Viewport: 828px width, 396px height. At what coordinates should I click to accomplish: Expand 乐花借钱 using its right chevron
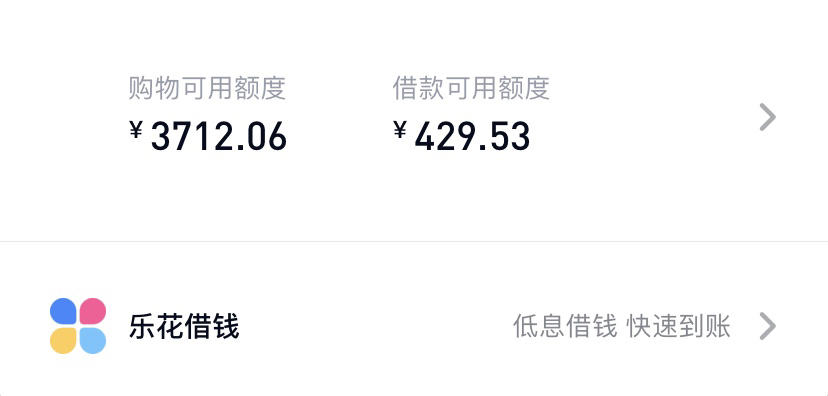click(x=768, y=326)
